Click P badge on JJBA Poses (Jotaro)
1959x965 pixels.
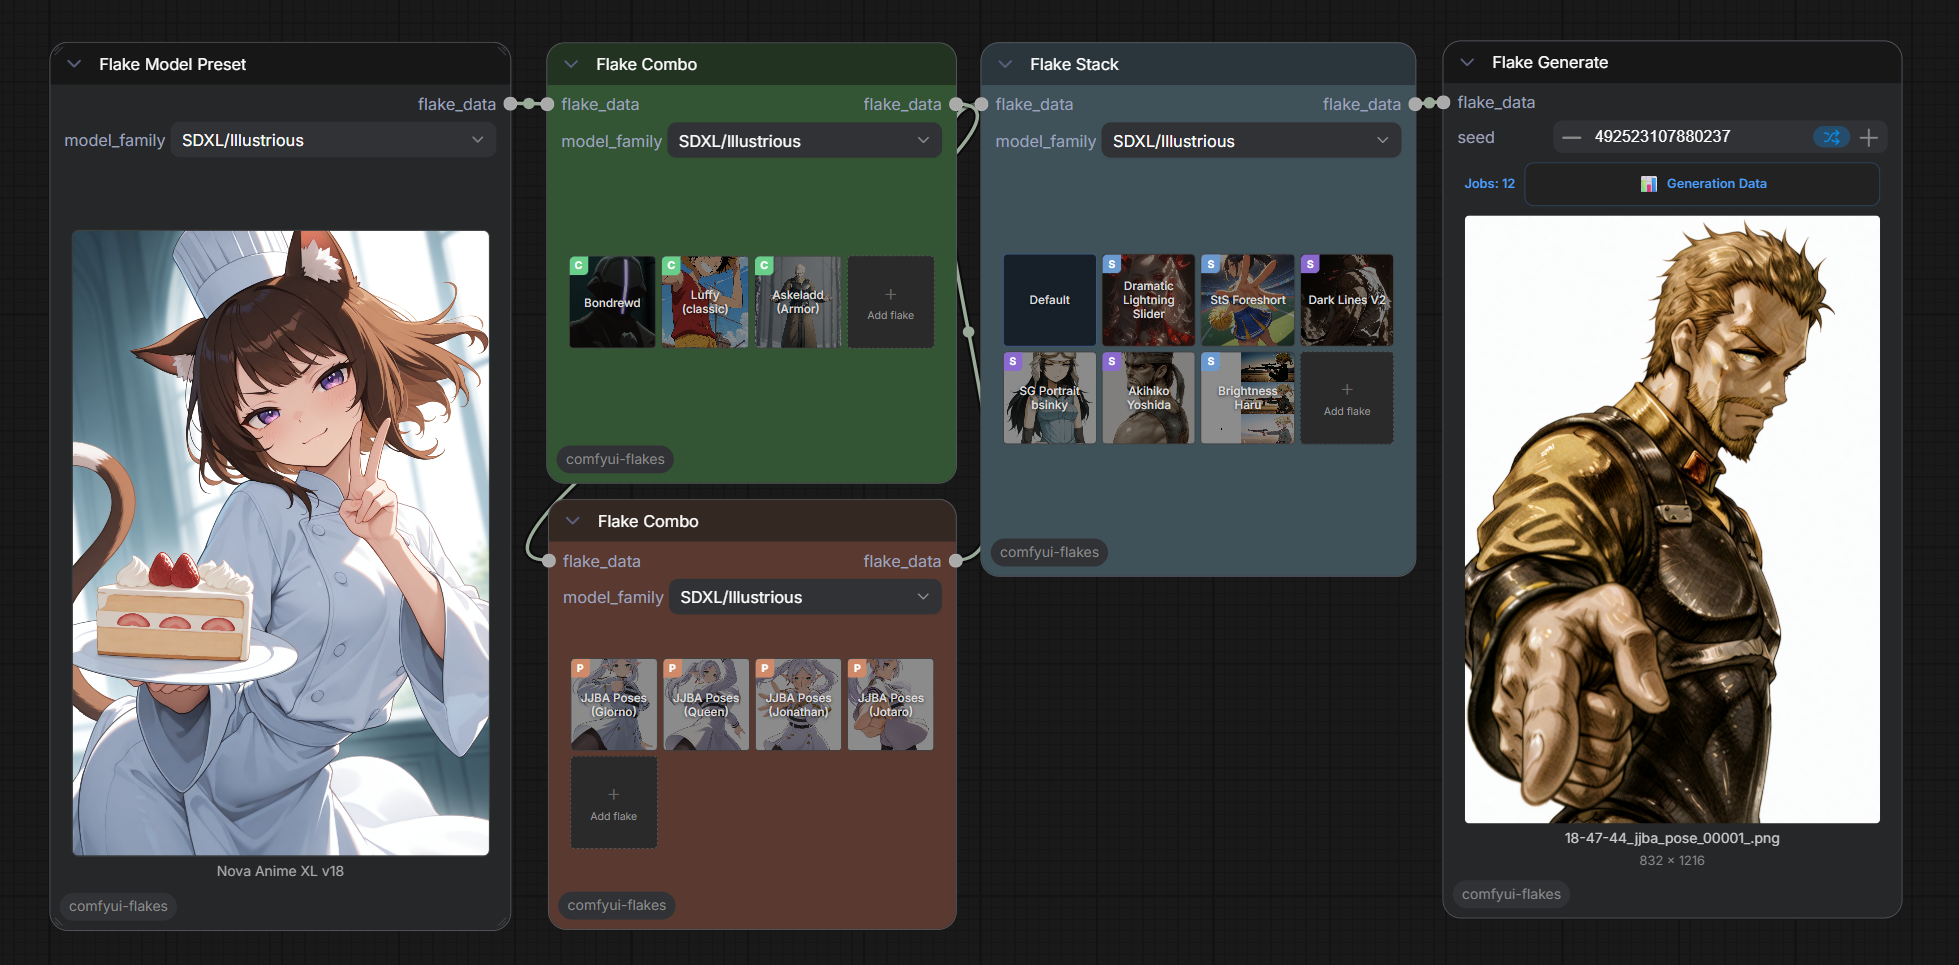coord(857,668)
